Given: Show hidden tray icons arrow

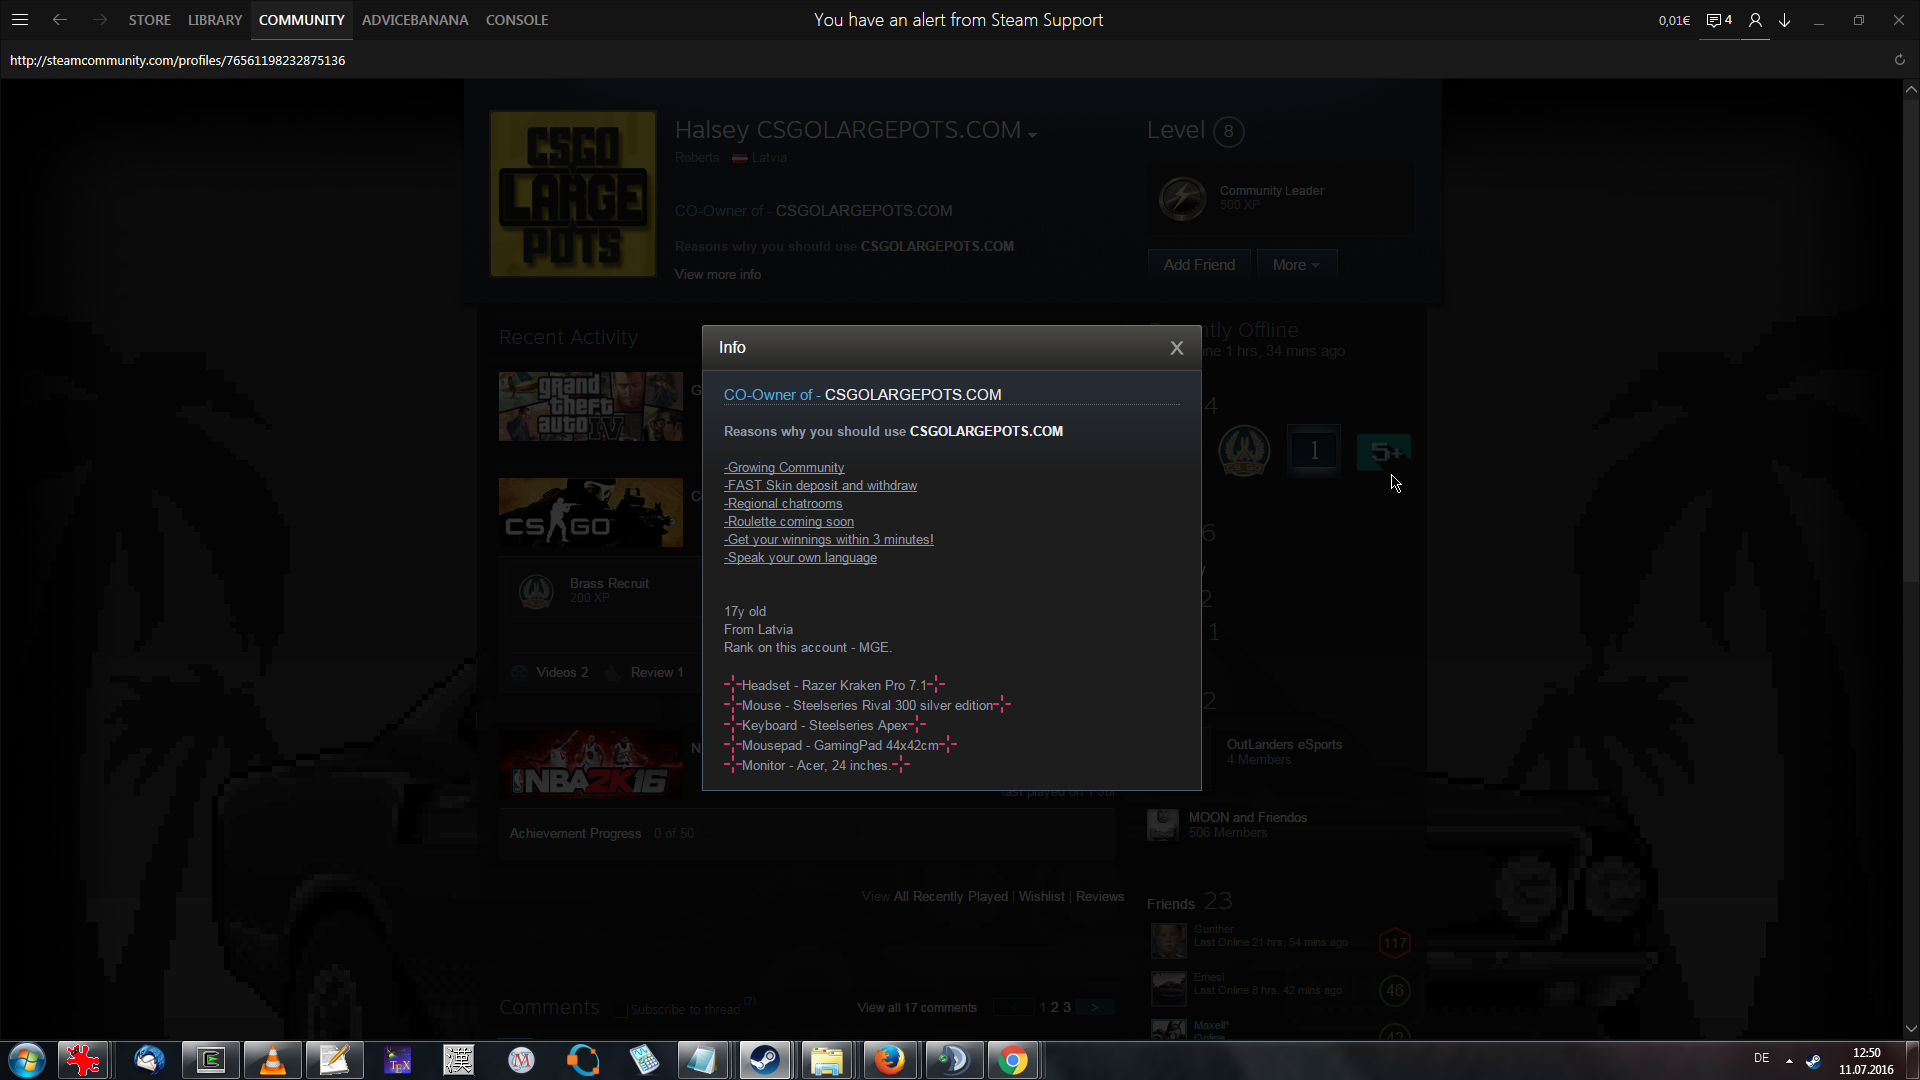Looking at the screenshot, I should 1789,1060.
